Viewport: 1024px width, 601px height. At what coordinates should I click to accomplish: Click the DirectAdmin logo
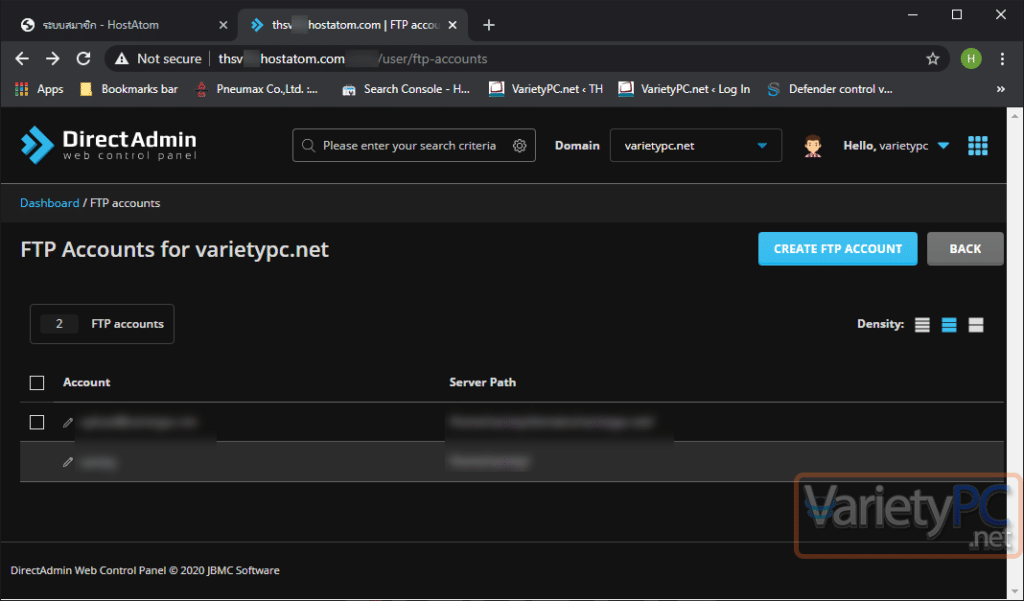108,145
